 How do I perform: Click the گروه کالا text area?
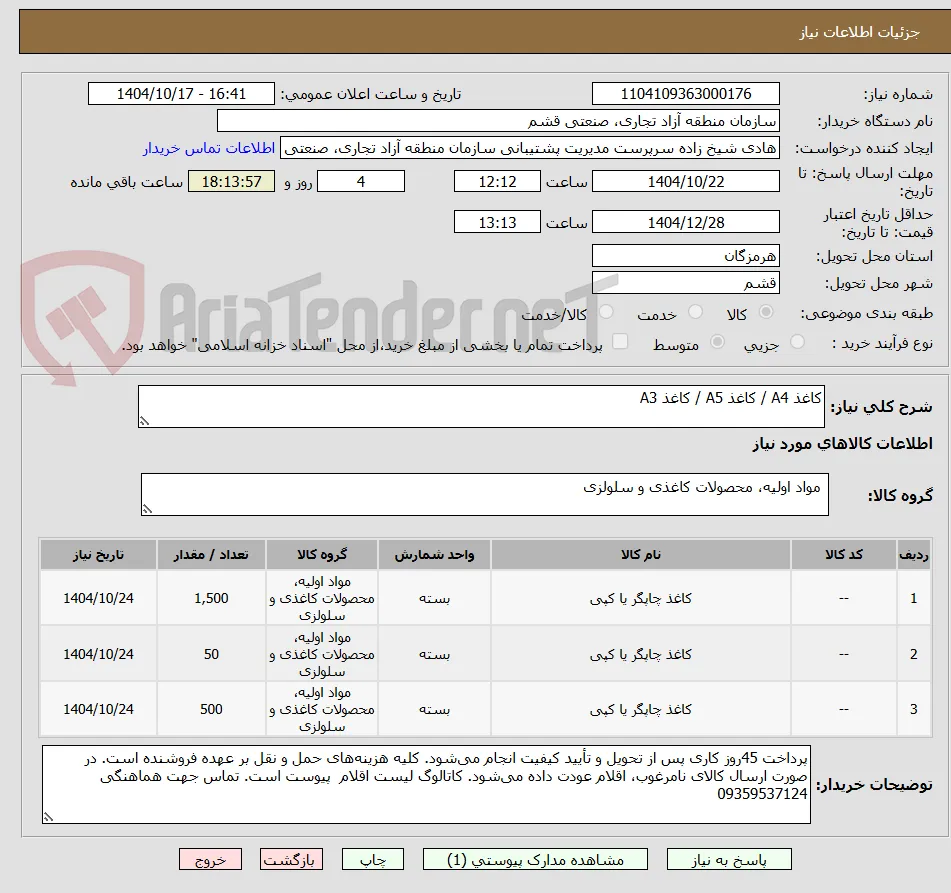click(485, 494)
